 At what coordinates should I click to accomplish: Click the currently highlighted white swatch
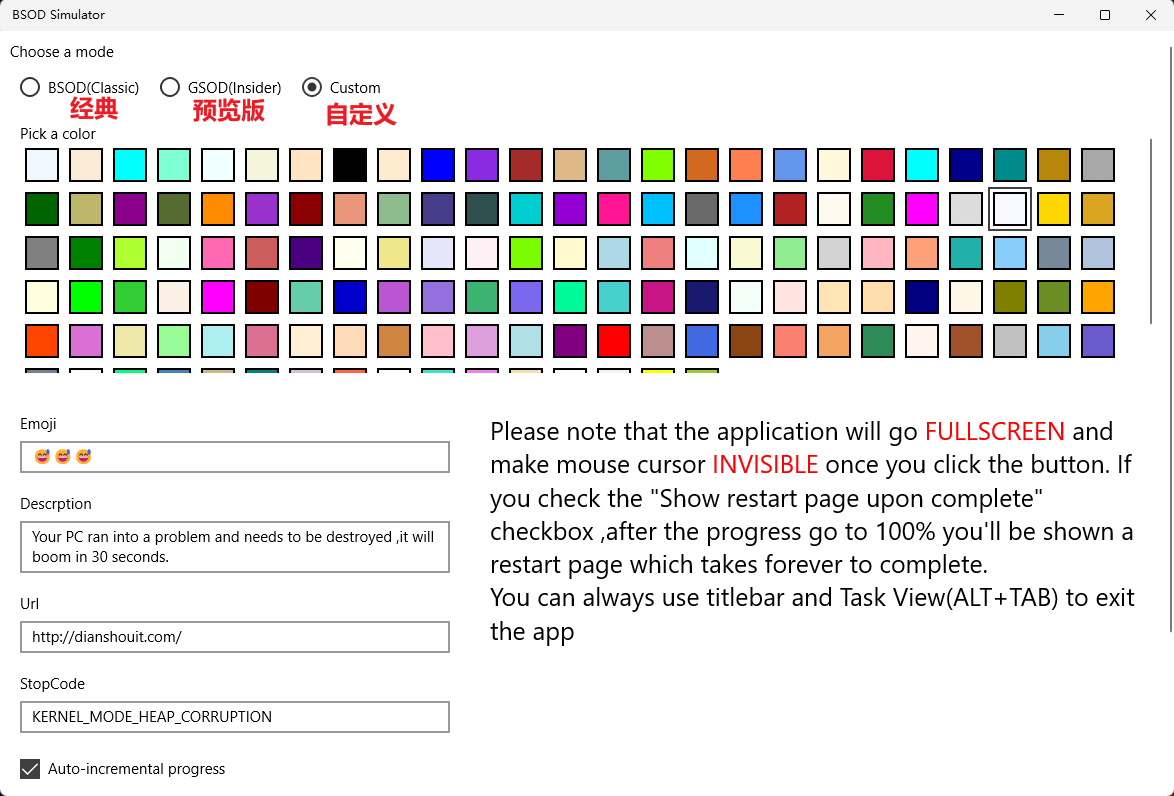point(1010,209)
